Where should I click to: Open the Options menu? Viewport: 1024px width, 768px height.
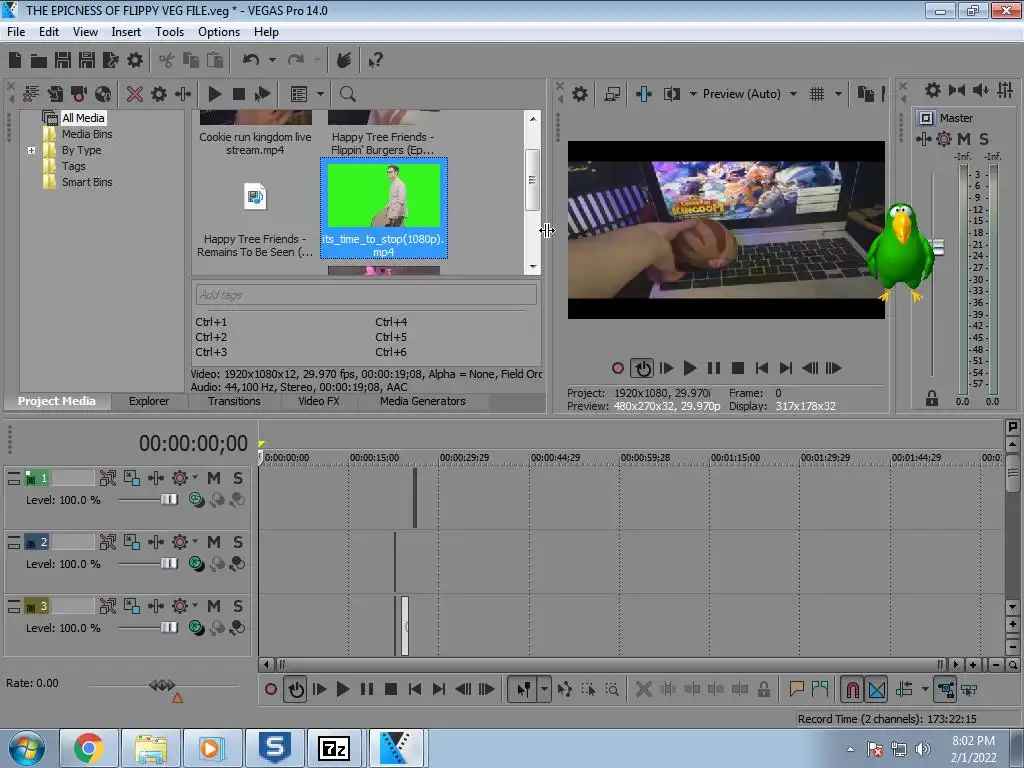pyautogui.click(x=219, y=31)
